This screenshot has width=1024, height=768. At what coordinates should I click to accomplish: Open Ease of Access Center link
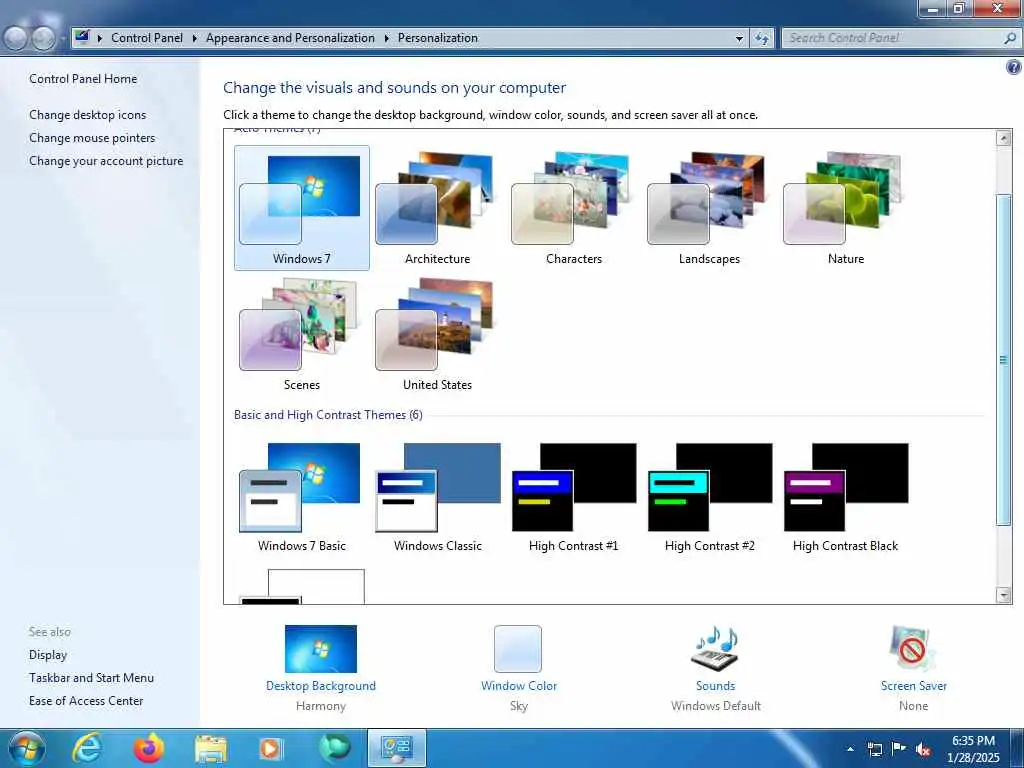point(86,701)
